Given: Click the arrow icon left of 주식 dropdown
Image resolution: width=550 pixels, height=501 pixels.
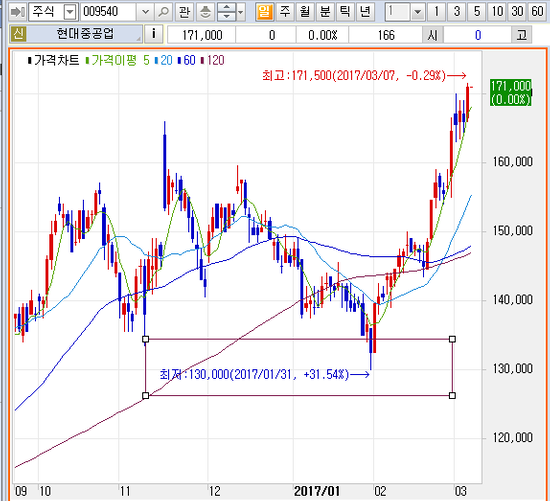Looking at the screenshot, I should click(x=18, y=12).
